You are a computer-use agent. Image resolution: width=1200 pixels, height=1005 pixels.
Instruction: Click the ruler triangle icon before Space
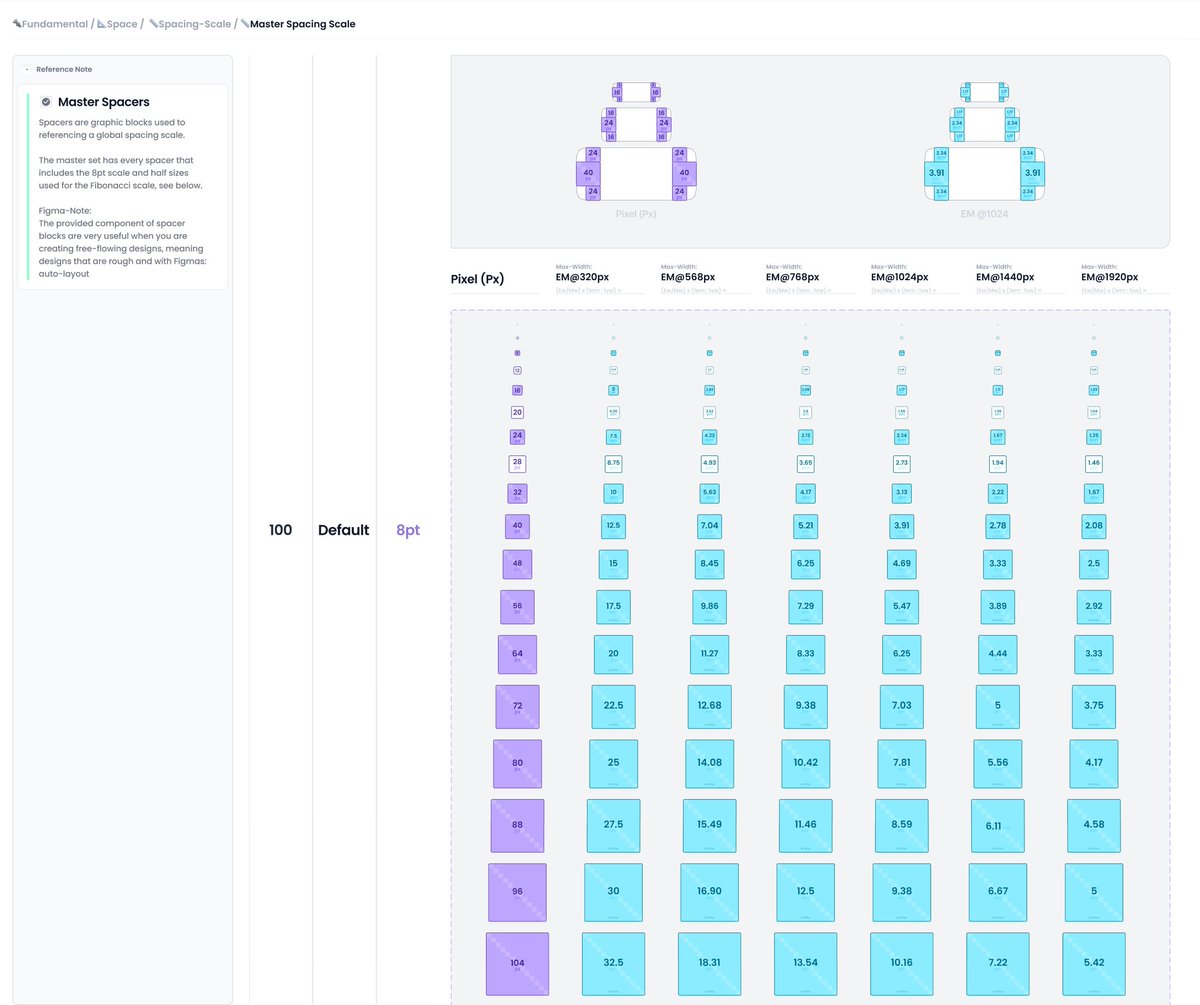(101, 24)
